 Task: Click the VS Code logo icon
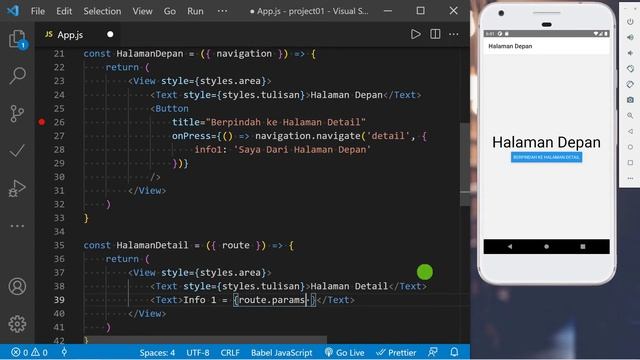13,11
